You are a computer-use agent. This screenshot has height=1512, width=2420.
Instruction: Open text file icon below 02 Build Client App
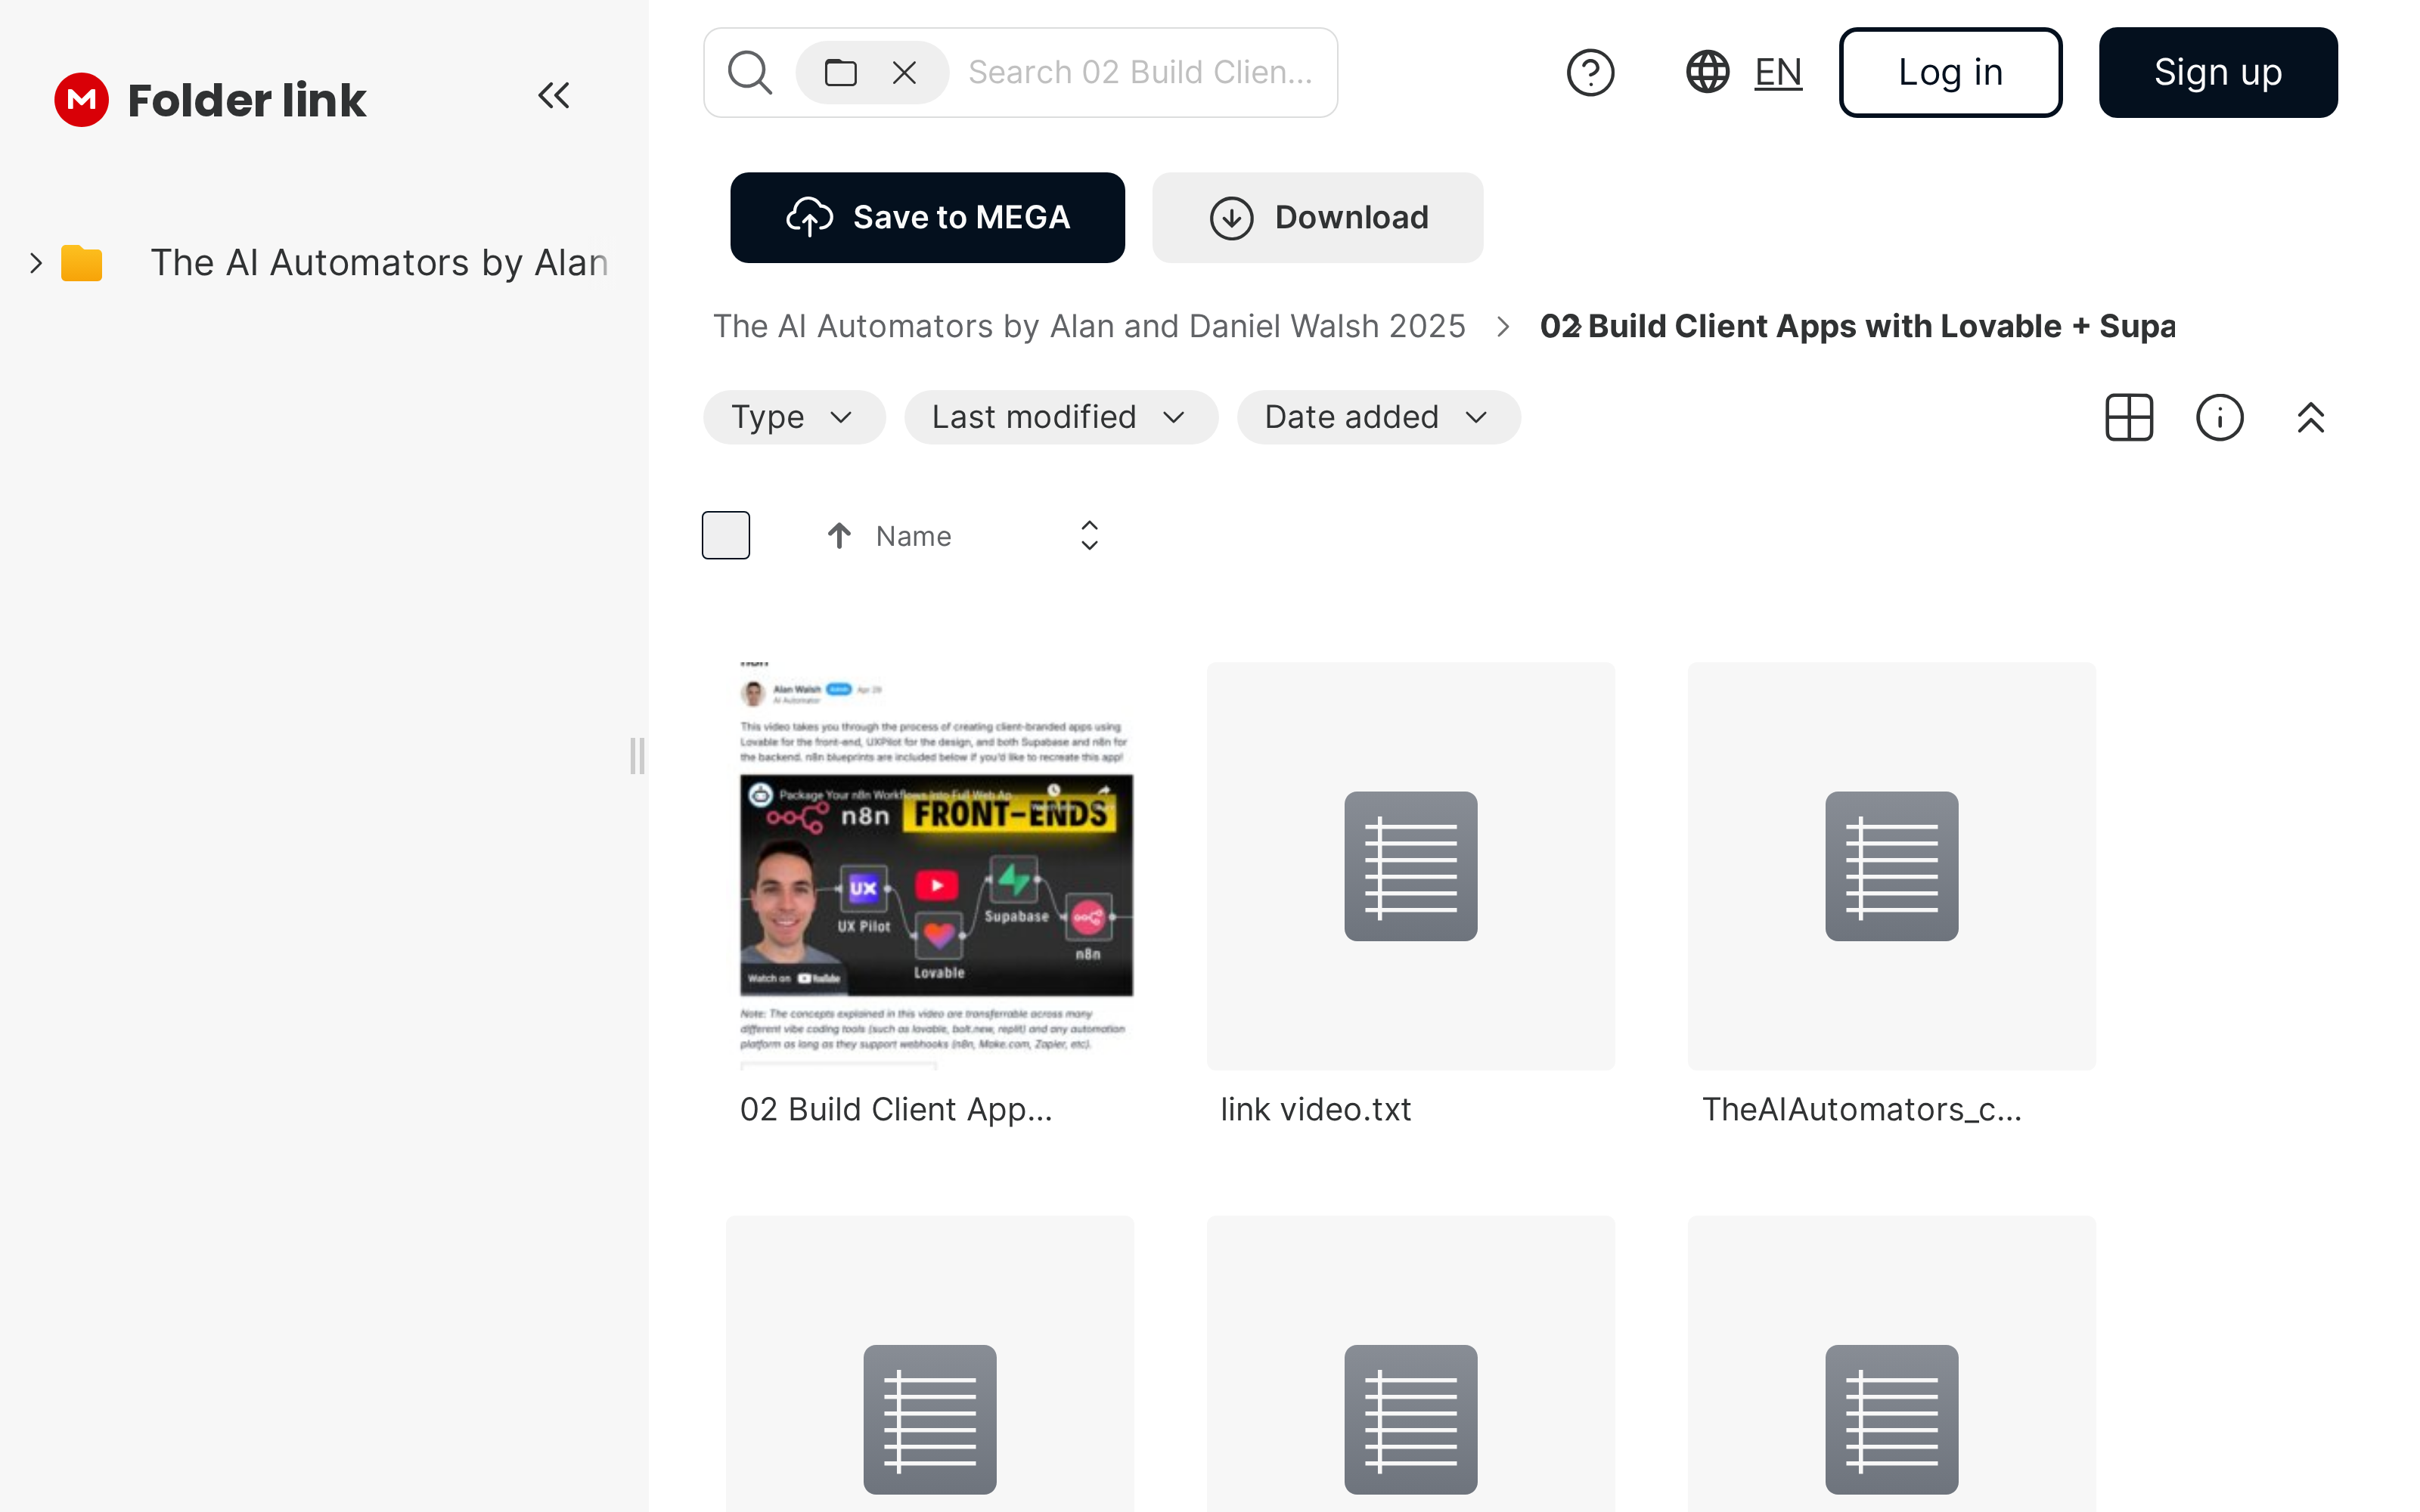(x=929, y=1419)
